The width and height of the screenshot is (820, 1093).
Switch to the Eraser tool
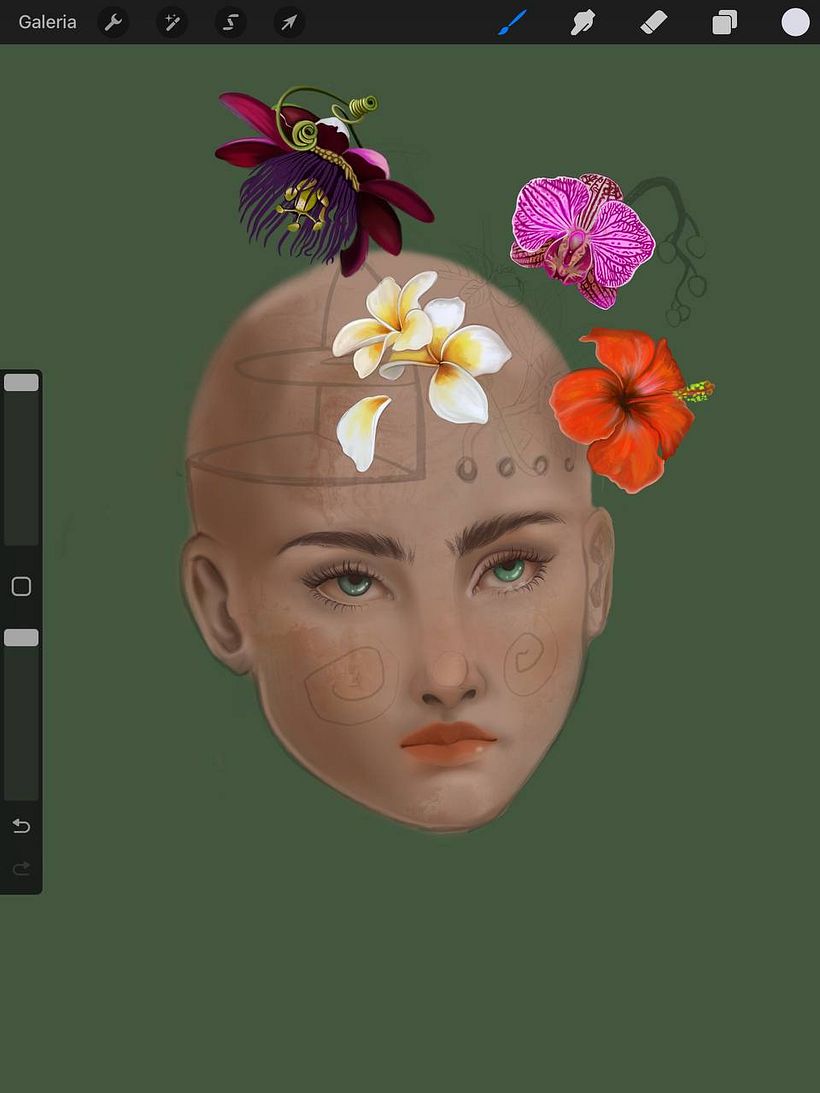[x=653, y=22]
